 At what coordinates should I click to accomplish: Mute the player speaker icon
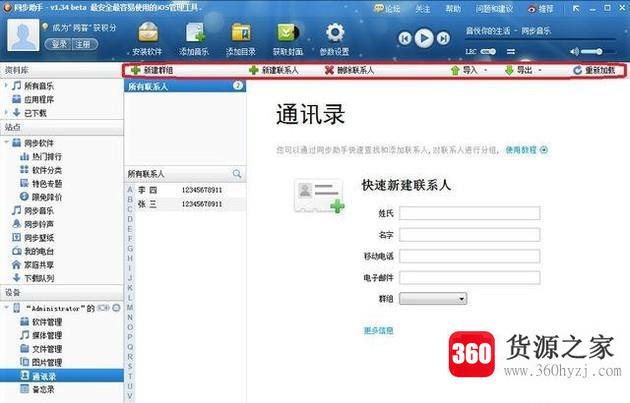click(x=575, y=51)
